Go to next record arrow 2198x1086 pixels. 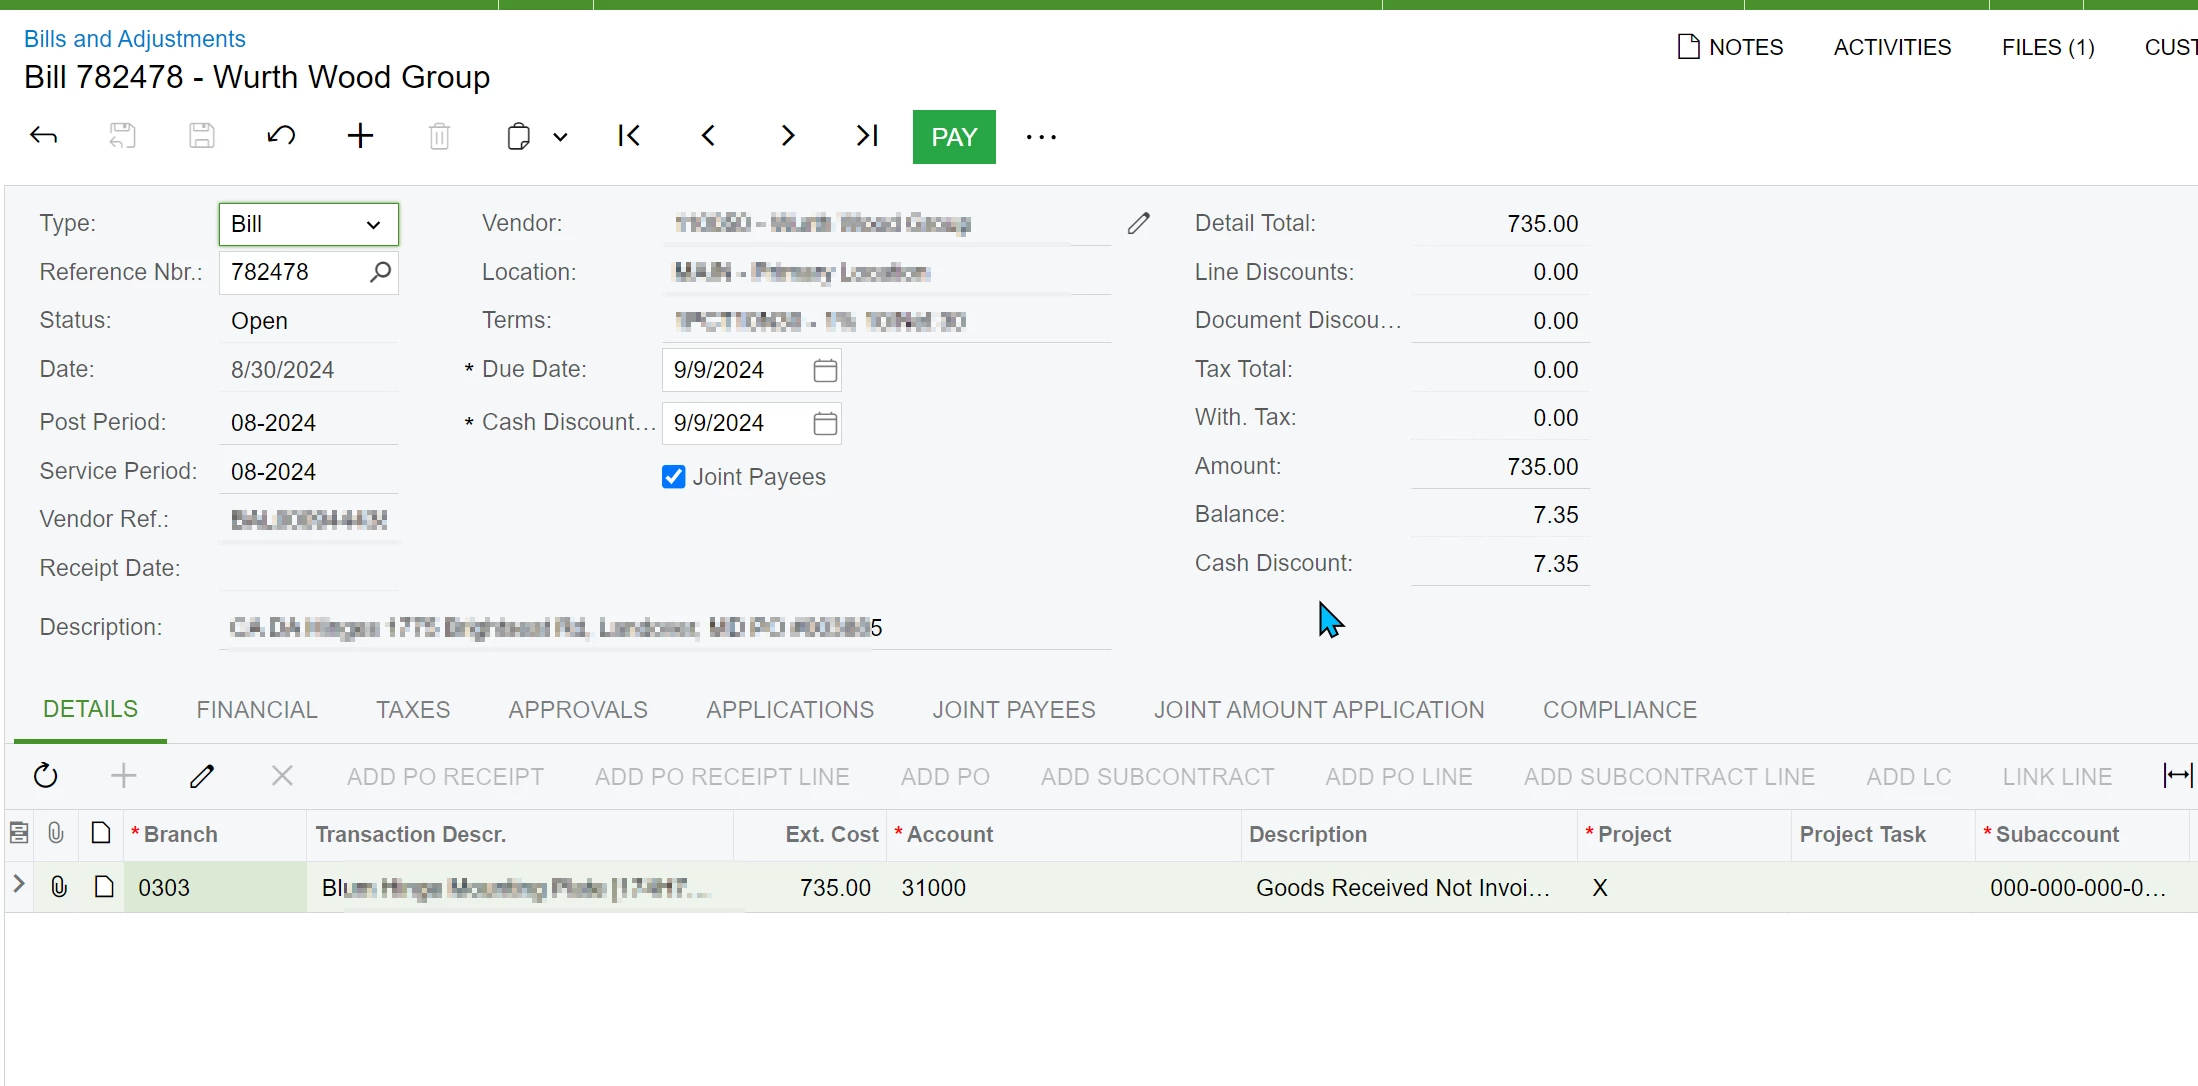pyautogui.click(x=788, y=136)
